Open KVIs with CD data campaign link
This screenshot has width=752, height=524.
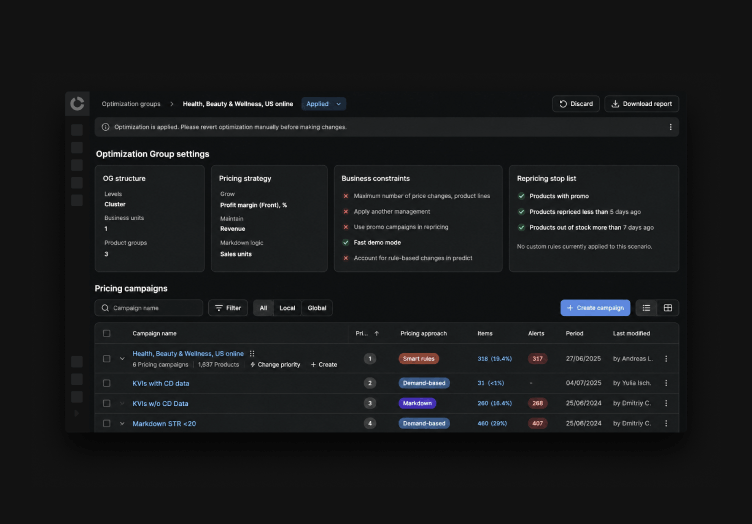point(161,384)
